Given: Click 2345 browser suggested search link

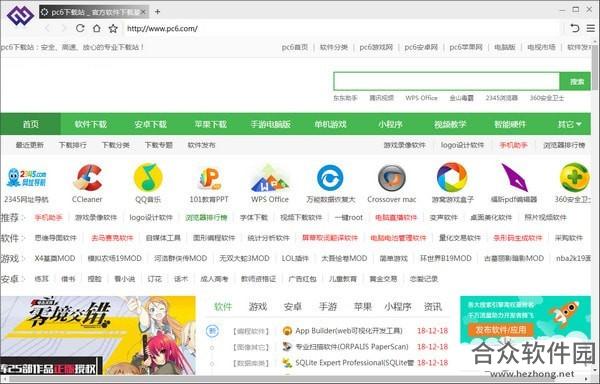Looking at the screenshot, I should click(x=502, y=98).
